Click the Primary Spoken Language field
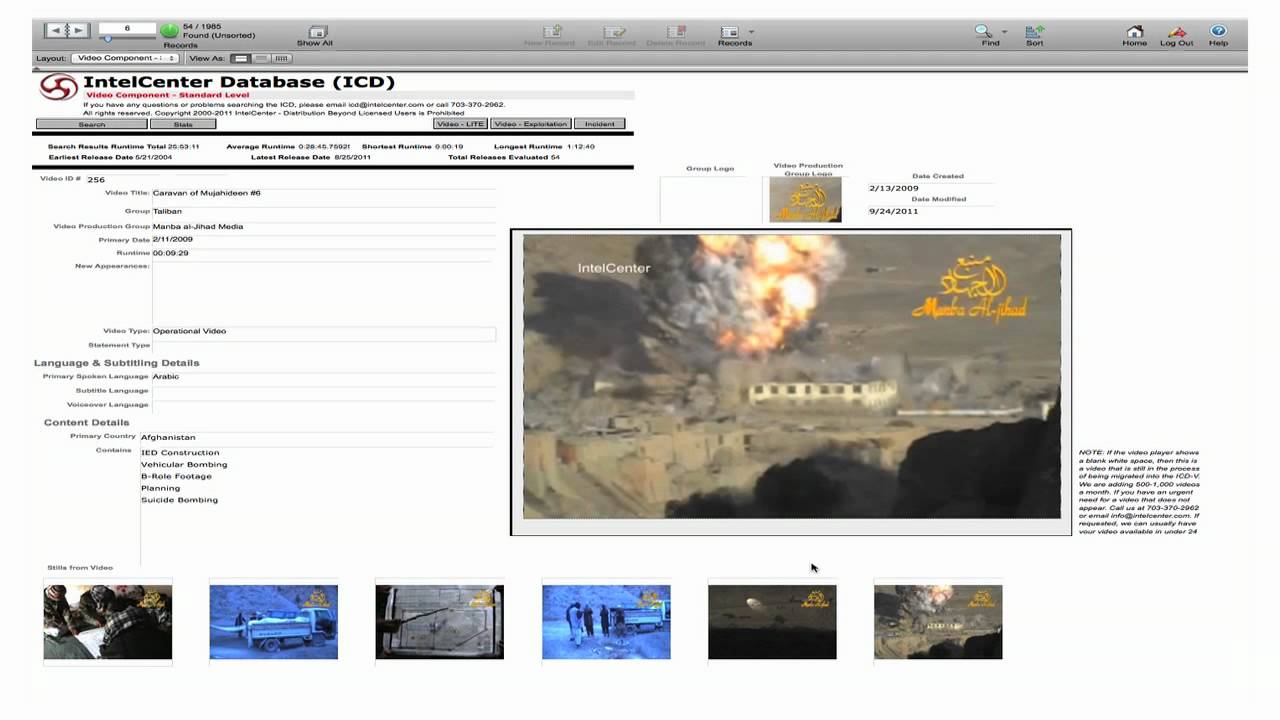The width and height of the screenshot is (1280, 720). pyautogui.click(x=323, y=376)
